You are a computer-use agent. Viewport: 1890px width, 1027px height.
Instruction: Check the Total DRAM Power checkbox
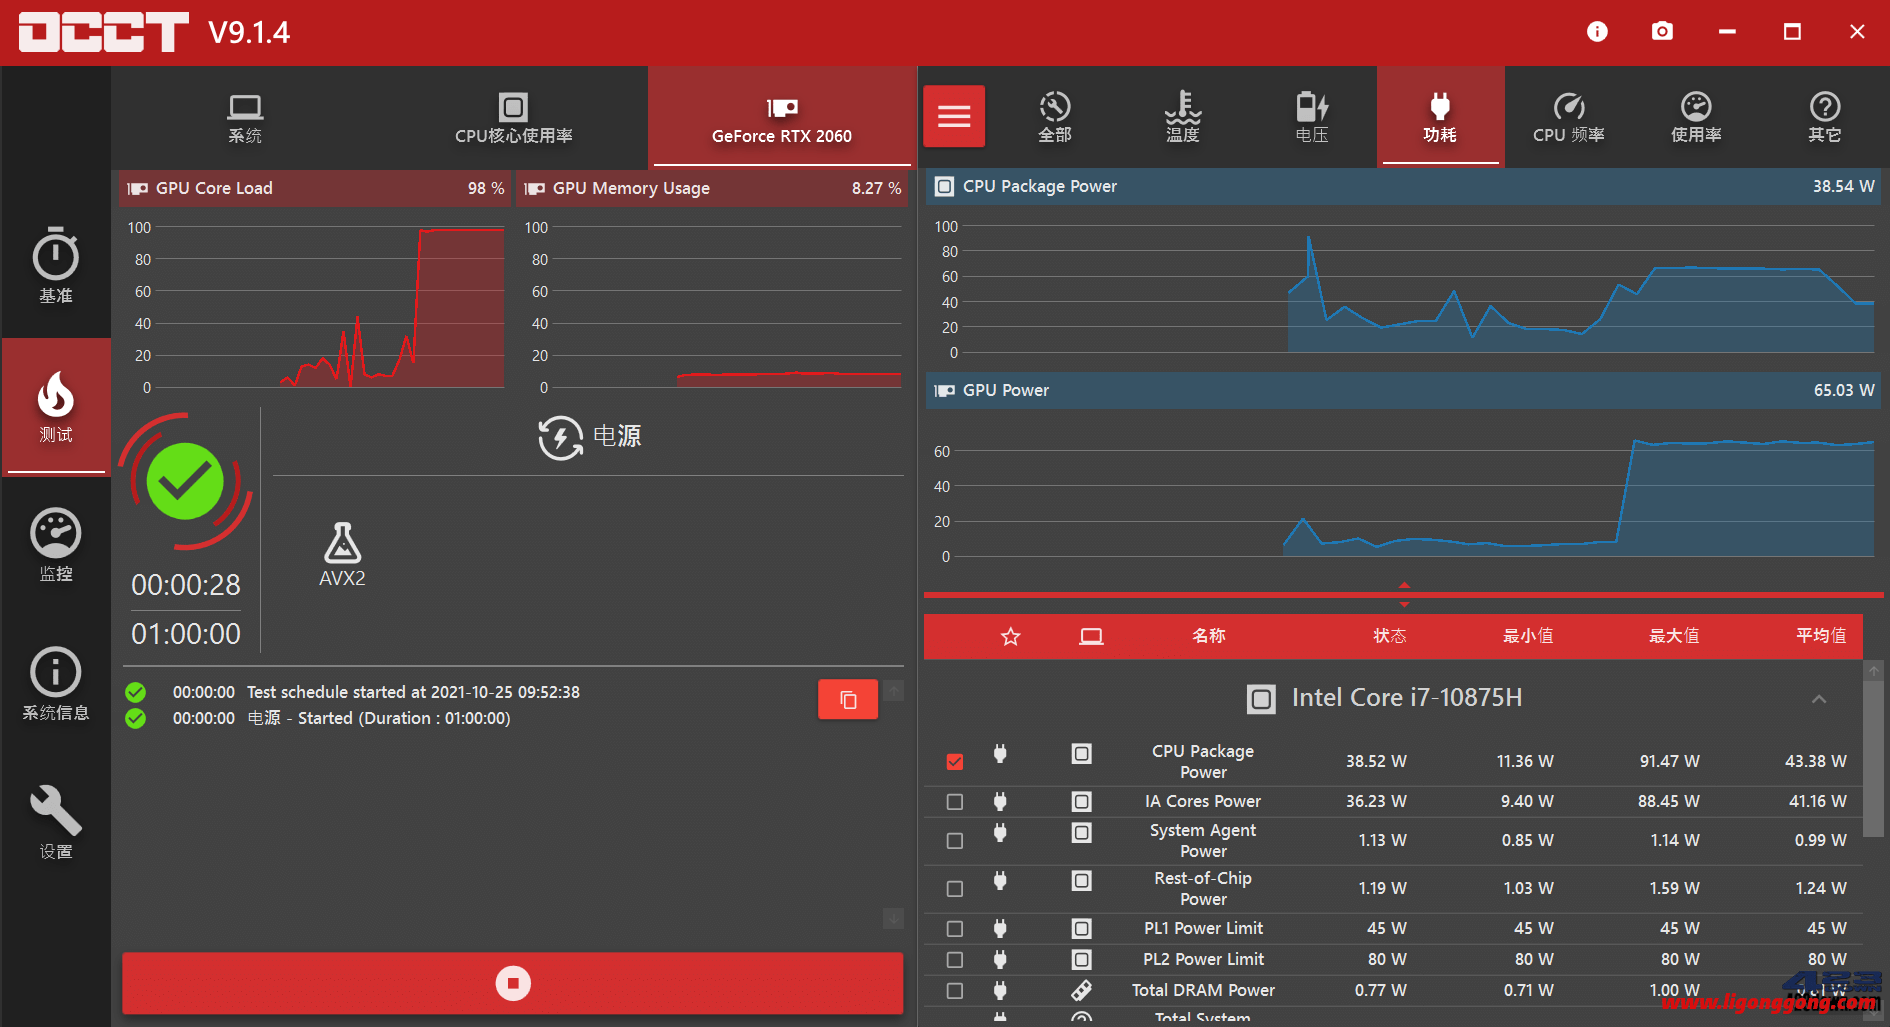pyautogui.click(x=955, y=991)
